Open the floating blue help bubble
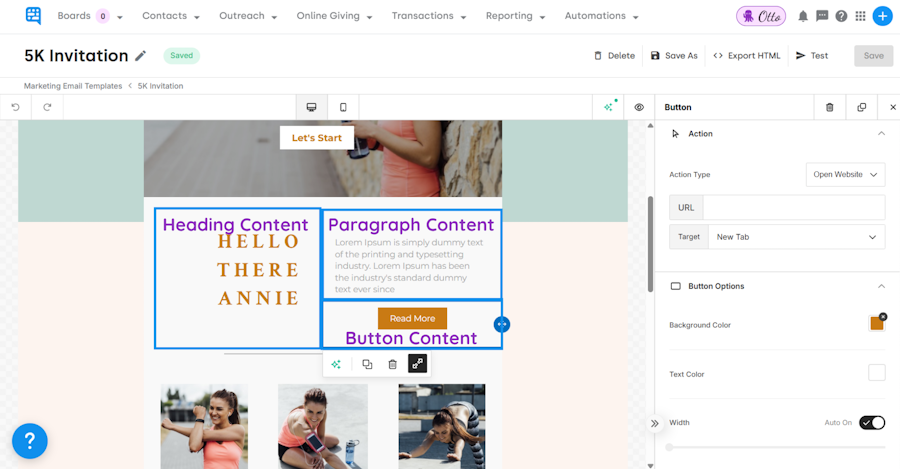The image size is (900, 469). tap(30, 441)
